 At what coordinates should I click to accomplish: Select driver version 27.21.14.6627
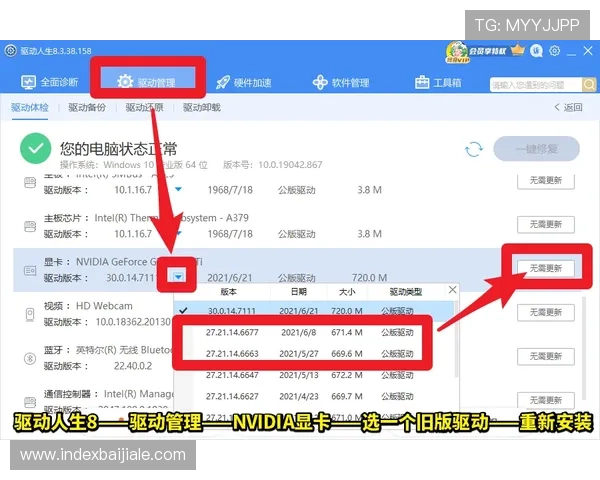tap(314, 396)
